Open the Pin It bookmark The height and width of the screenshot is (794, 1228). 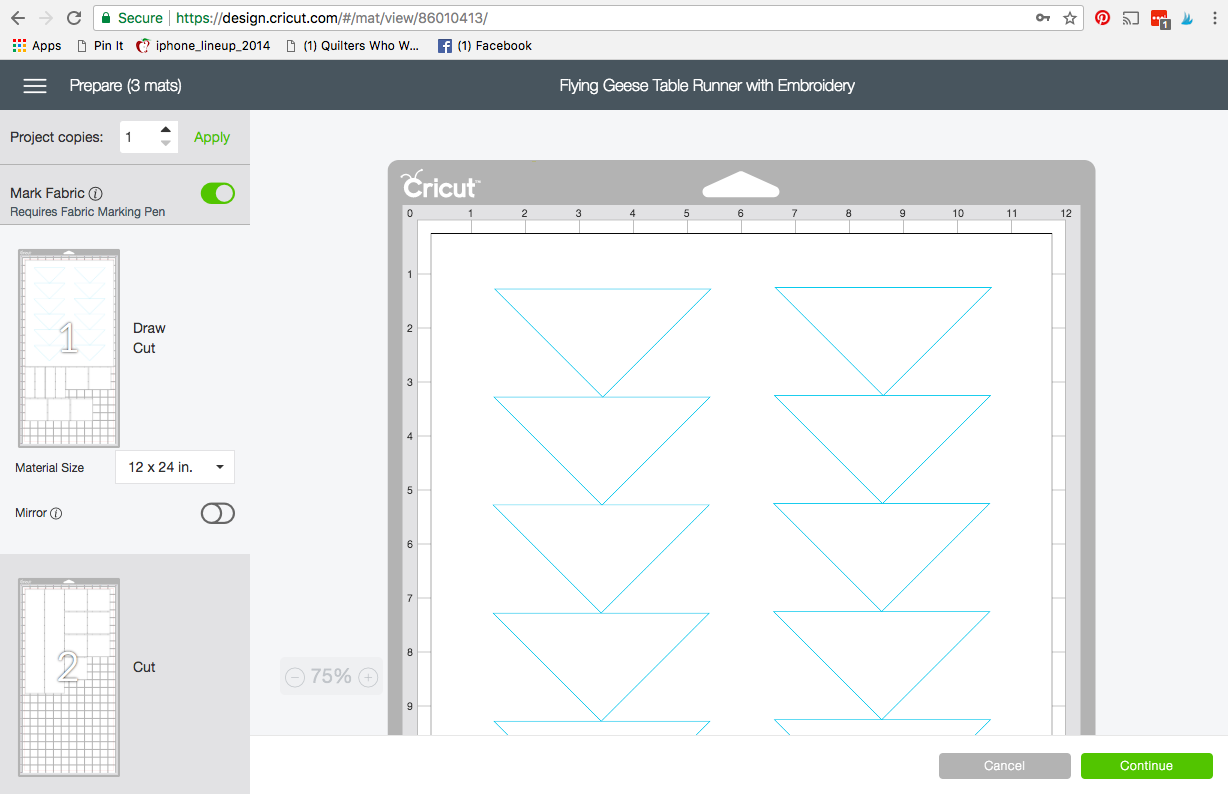100,46
